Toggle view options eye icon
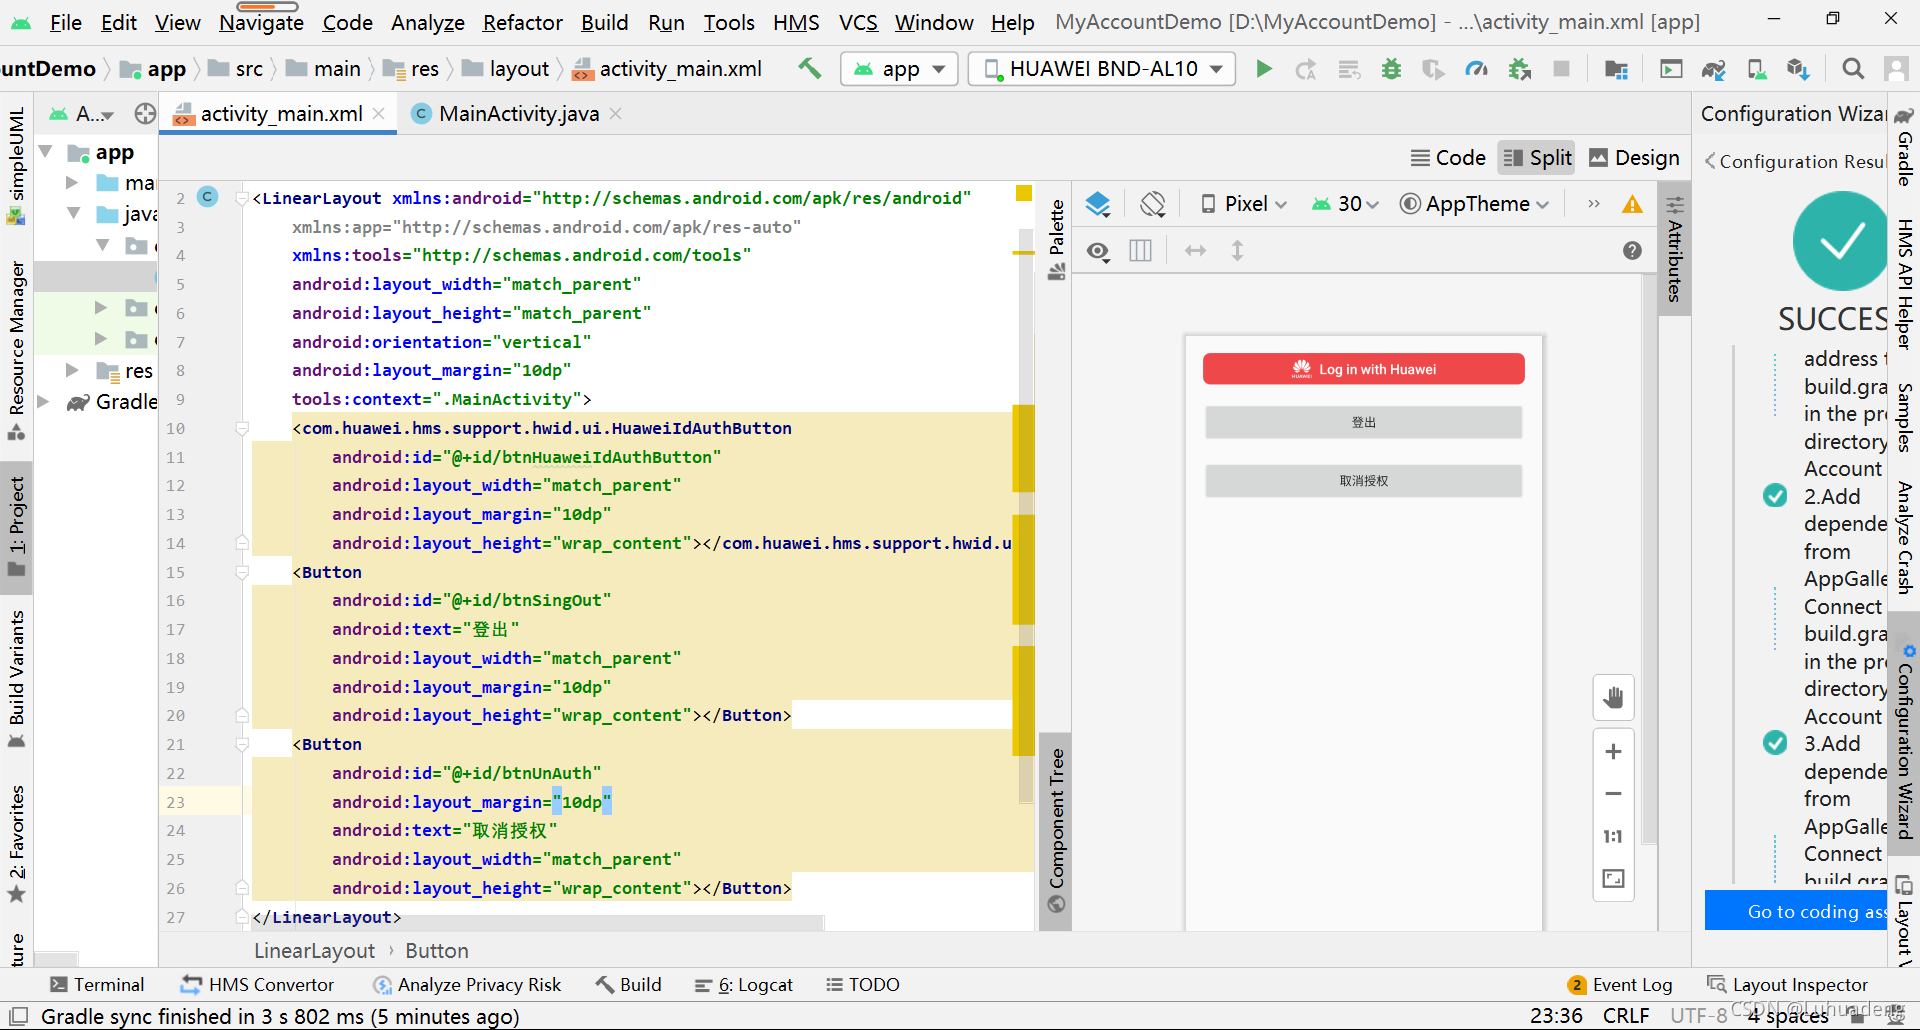Viewport: 1920px width, 1030px height. [x=1098, y=251]
